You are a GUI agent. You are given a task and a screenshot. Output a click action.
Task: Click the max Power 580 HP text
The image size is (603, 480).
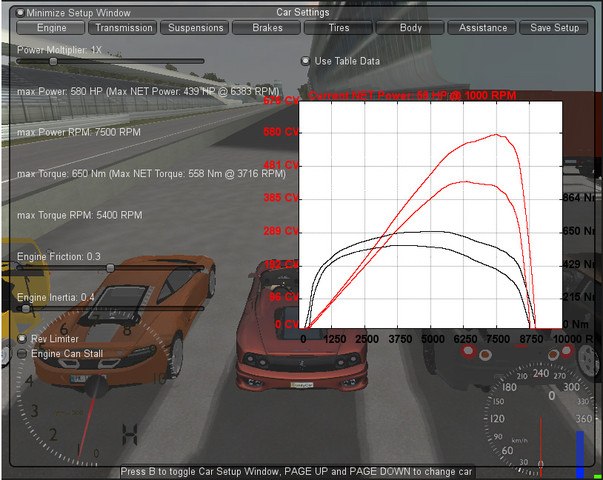pos(148,92)
